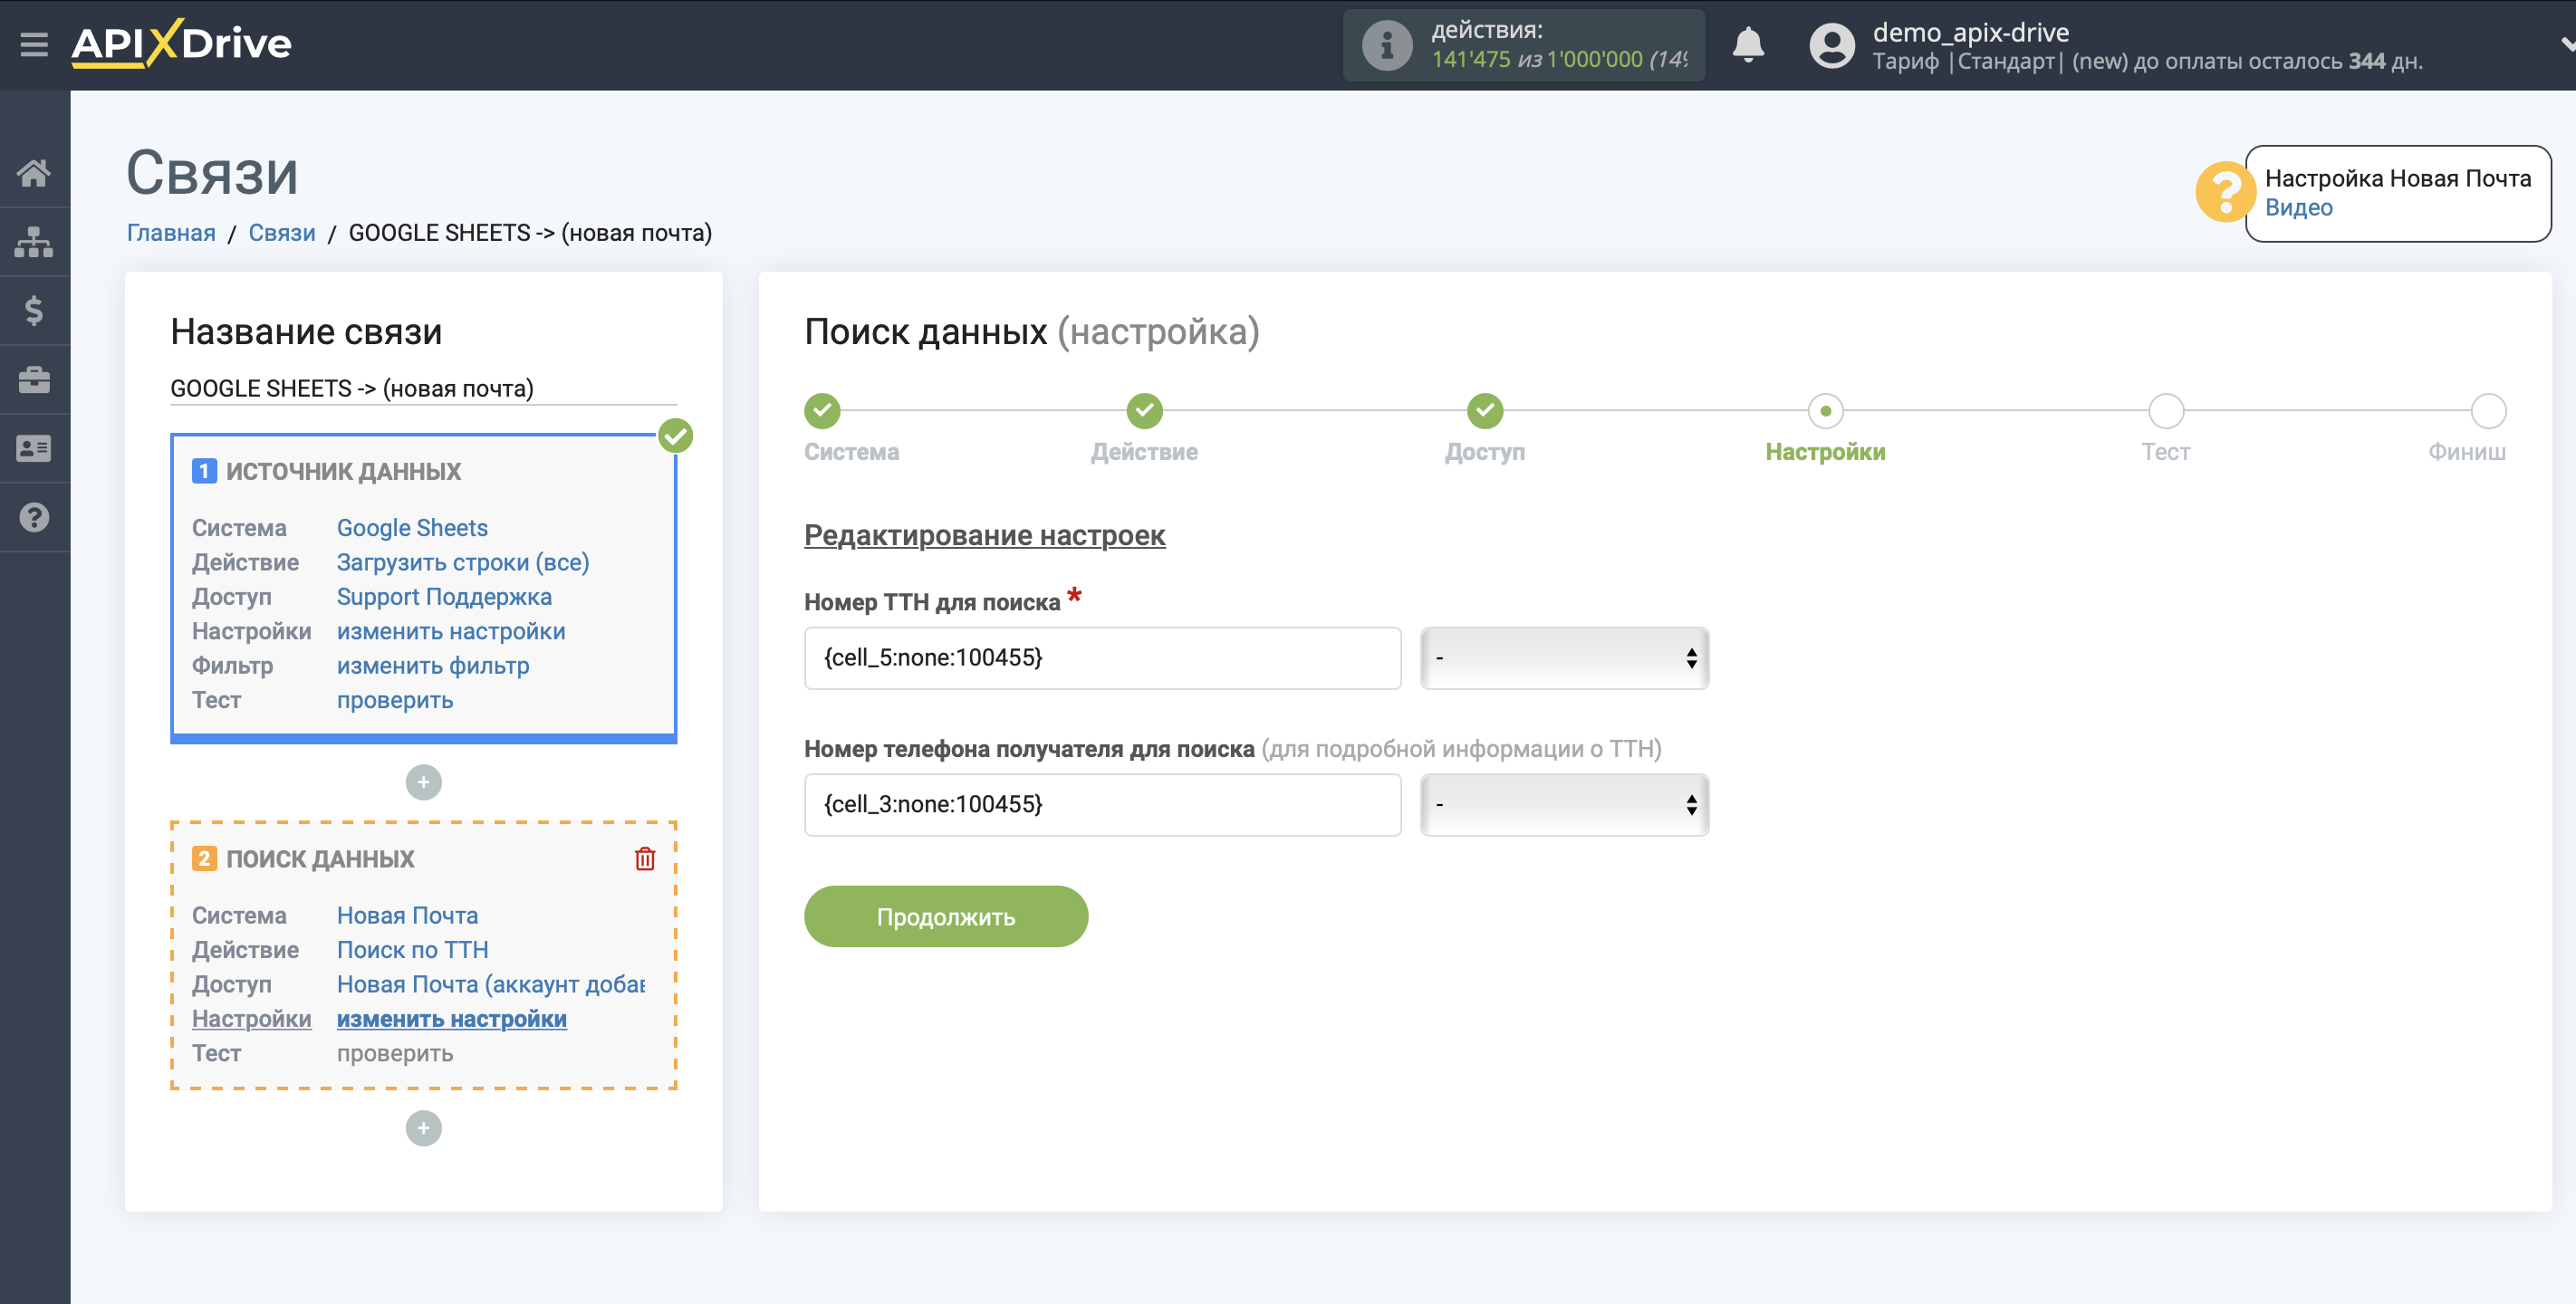The width and height of the screenshot is (2576, 1304).
Task: Edit the connection name field
Action: point(423,389)
